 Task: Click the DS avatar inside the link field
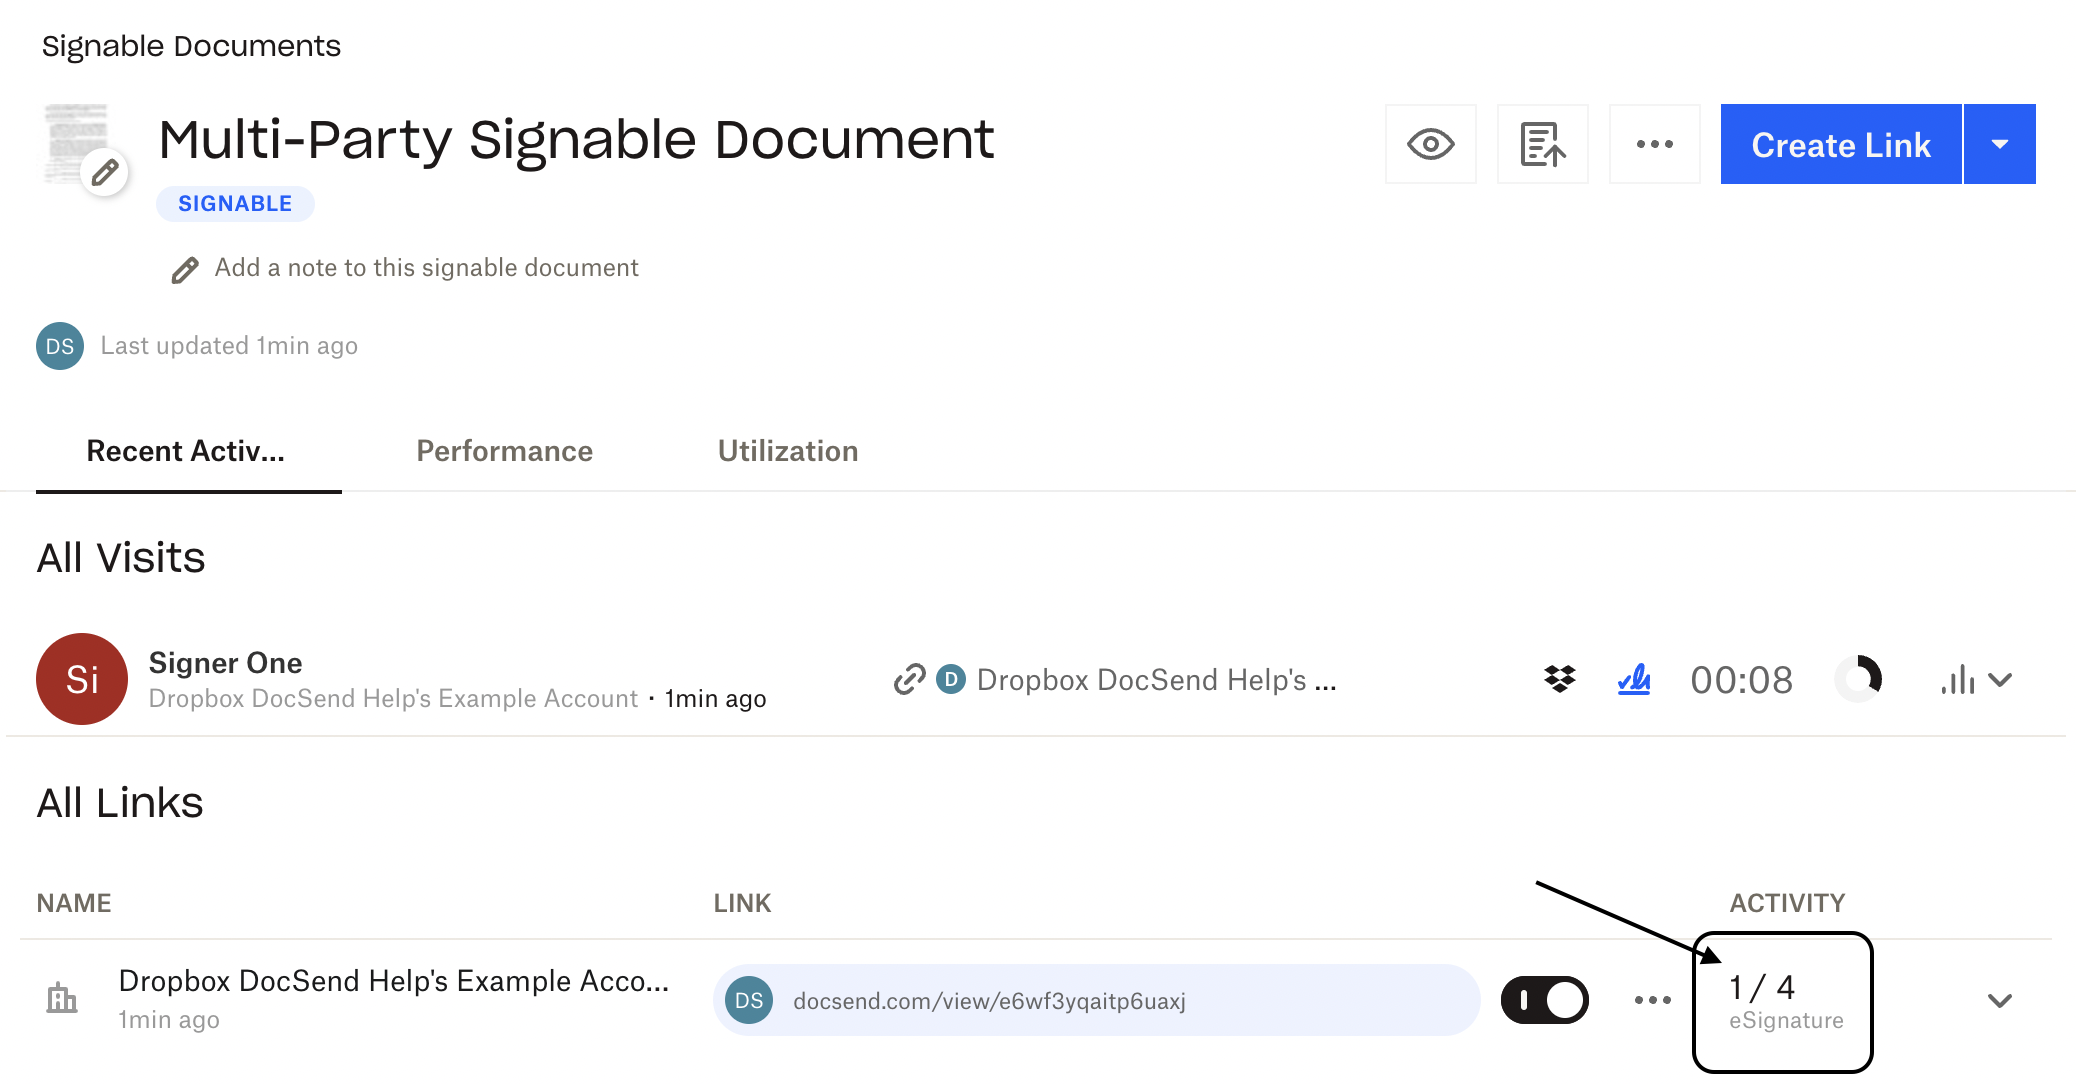749,1000
